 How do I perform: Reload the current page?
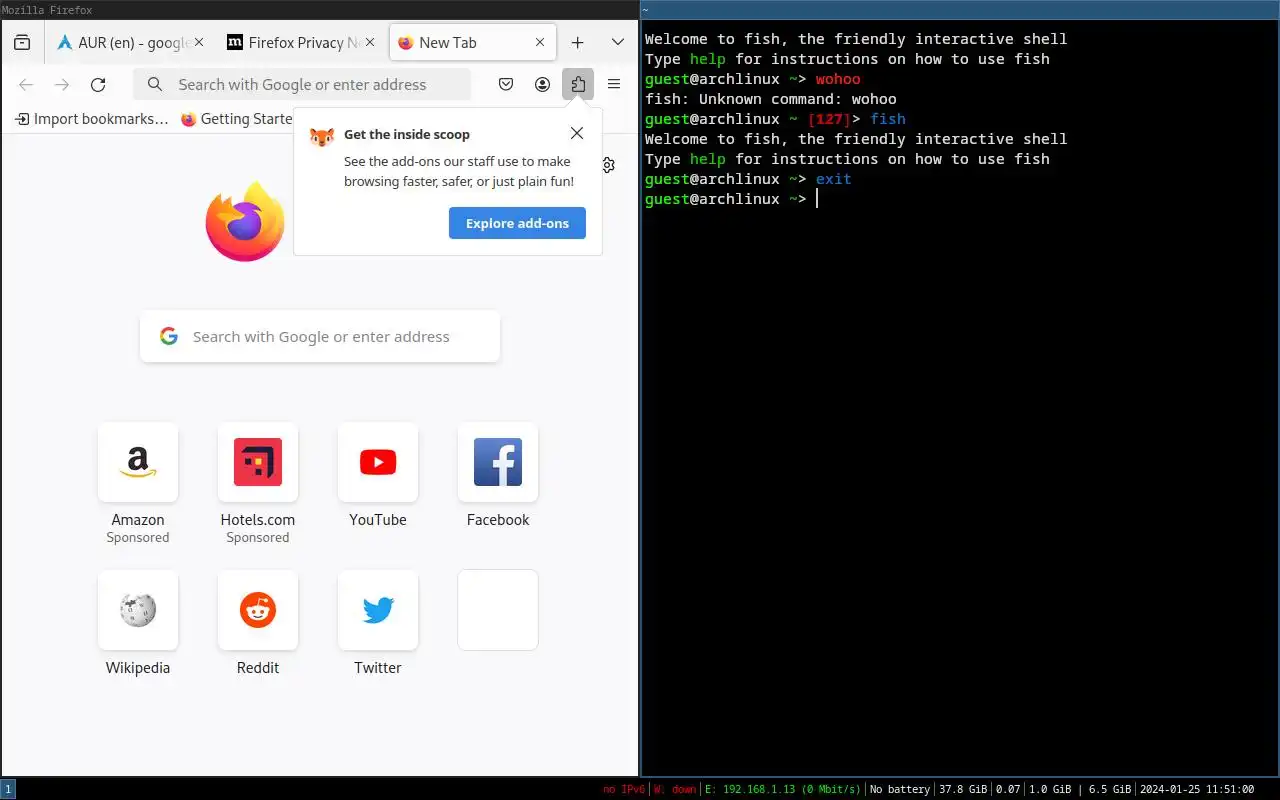(x=98, y=85)
